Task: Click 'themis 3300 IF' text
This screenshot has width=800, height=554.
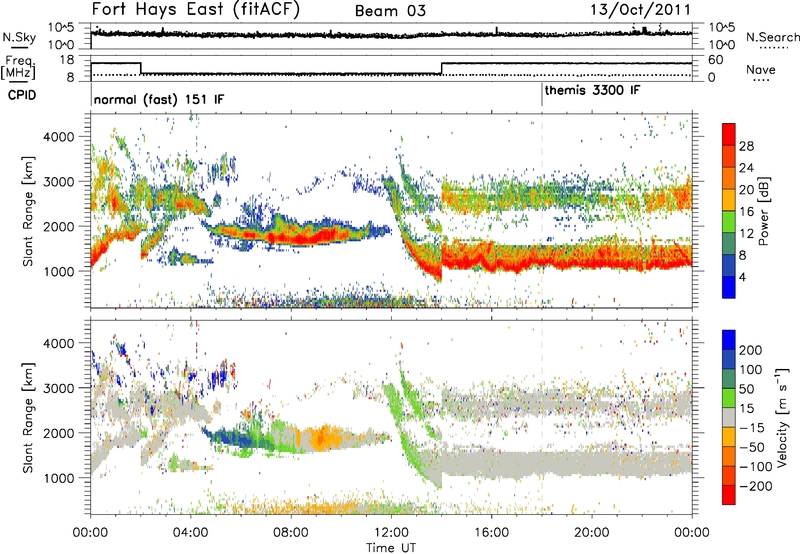Action: point(592,90)
